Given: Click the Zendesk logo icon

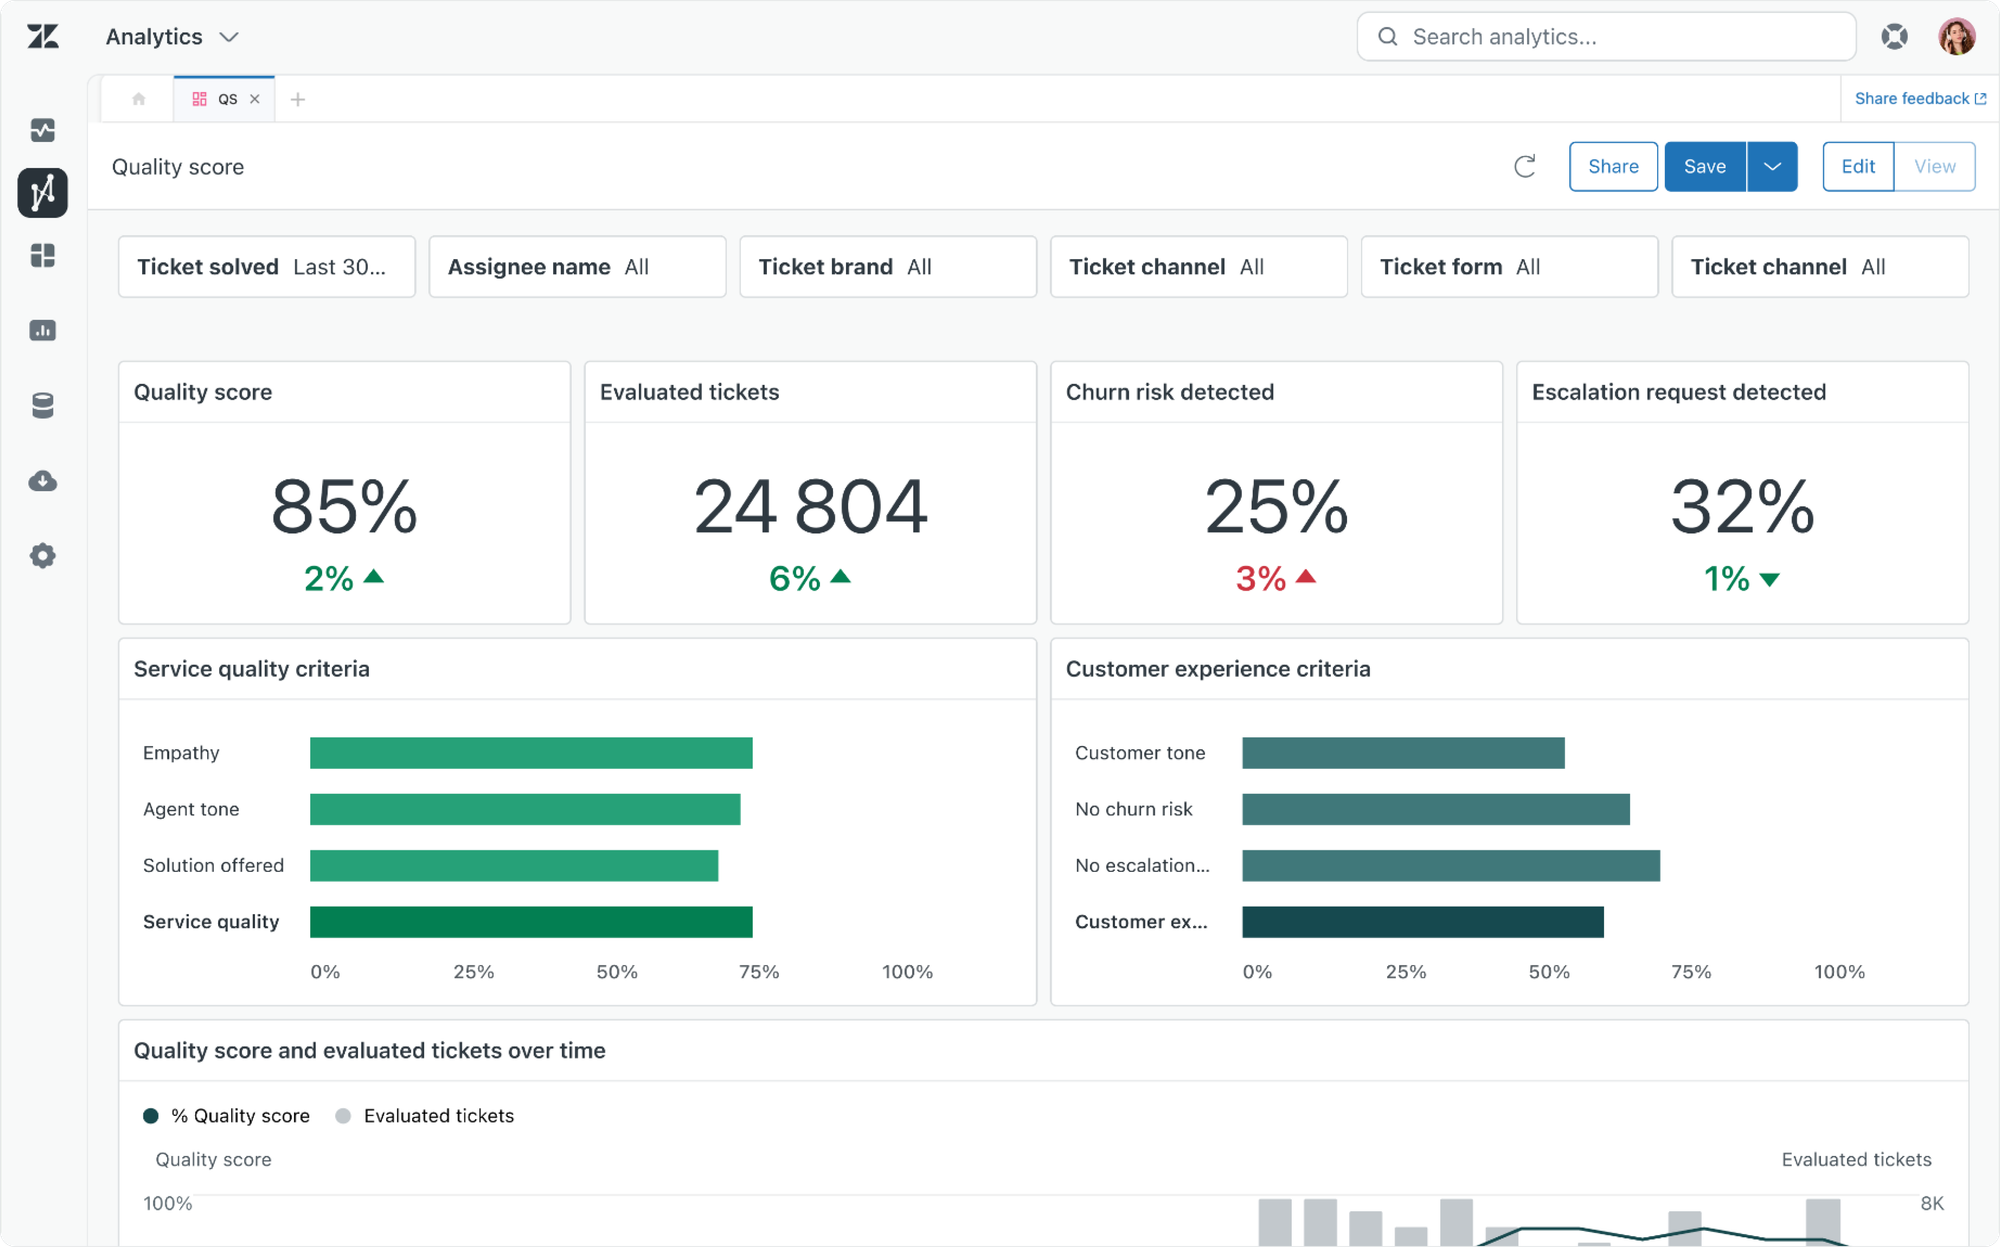Looking at the screenshot, I should 43,37.
